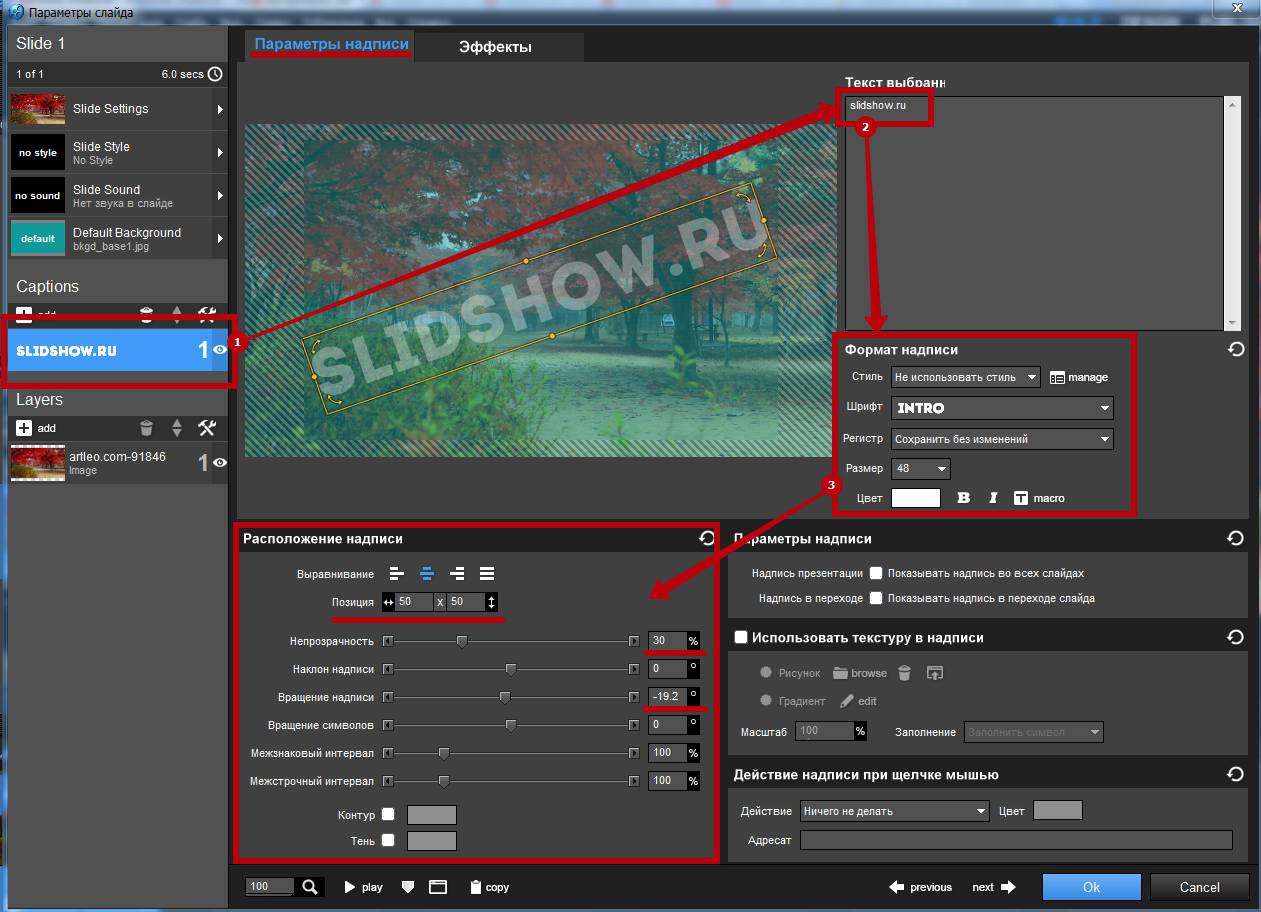
Task: Click edit next to Градиент
Action: coord(858,701)
